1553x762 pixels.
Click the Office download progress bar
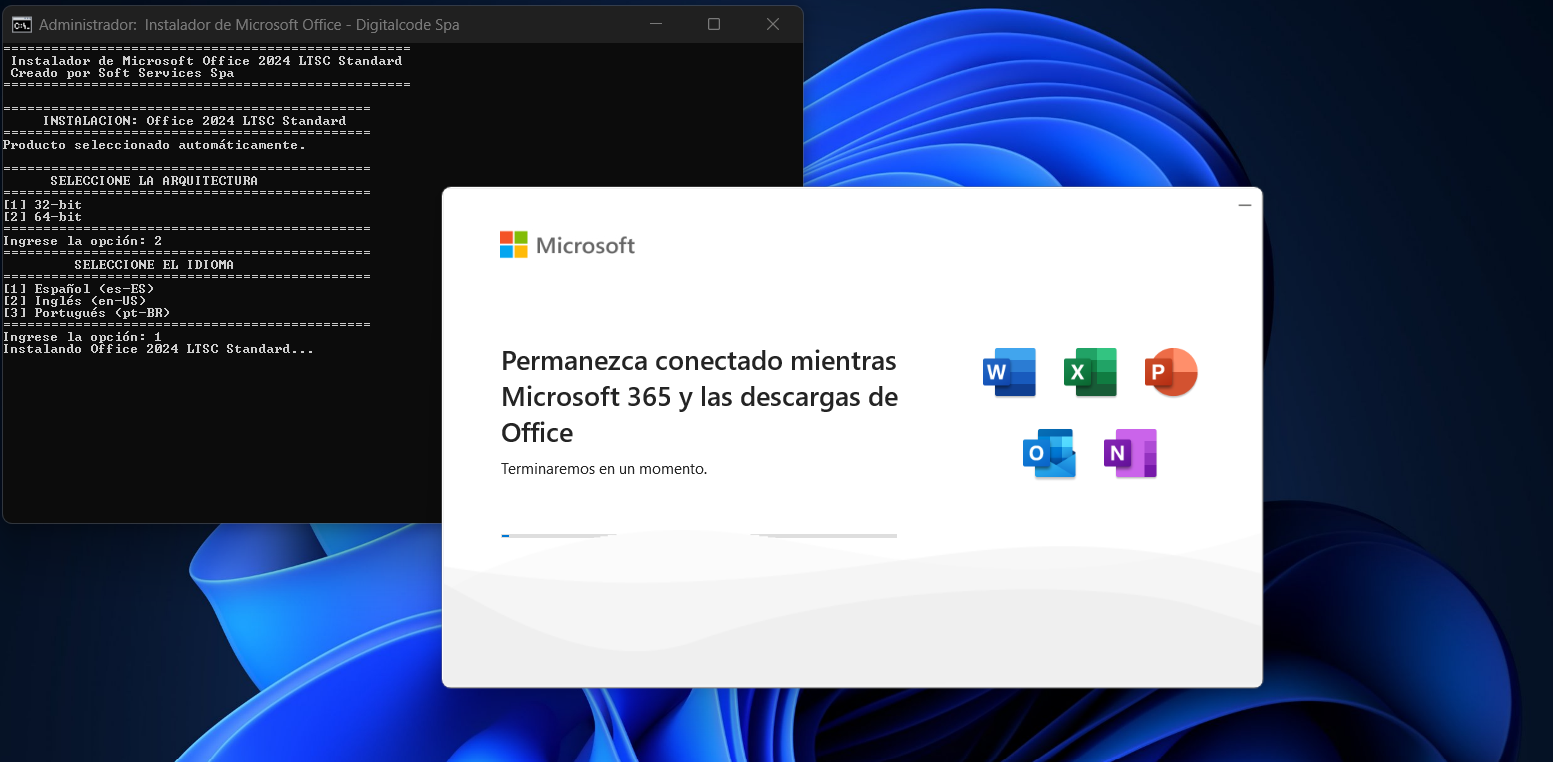tap(699, 536)
